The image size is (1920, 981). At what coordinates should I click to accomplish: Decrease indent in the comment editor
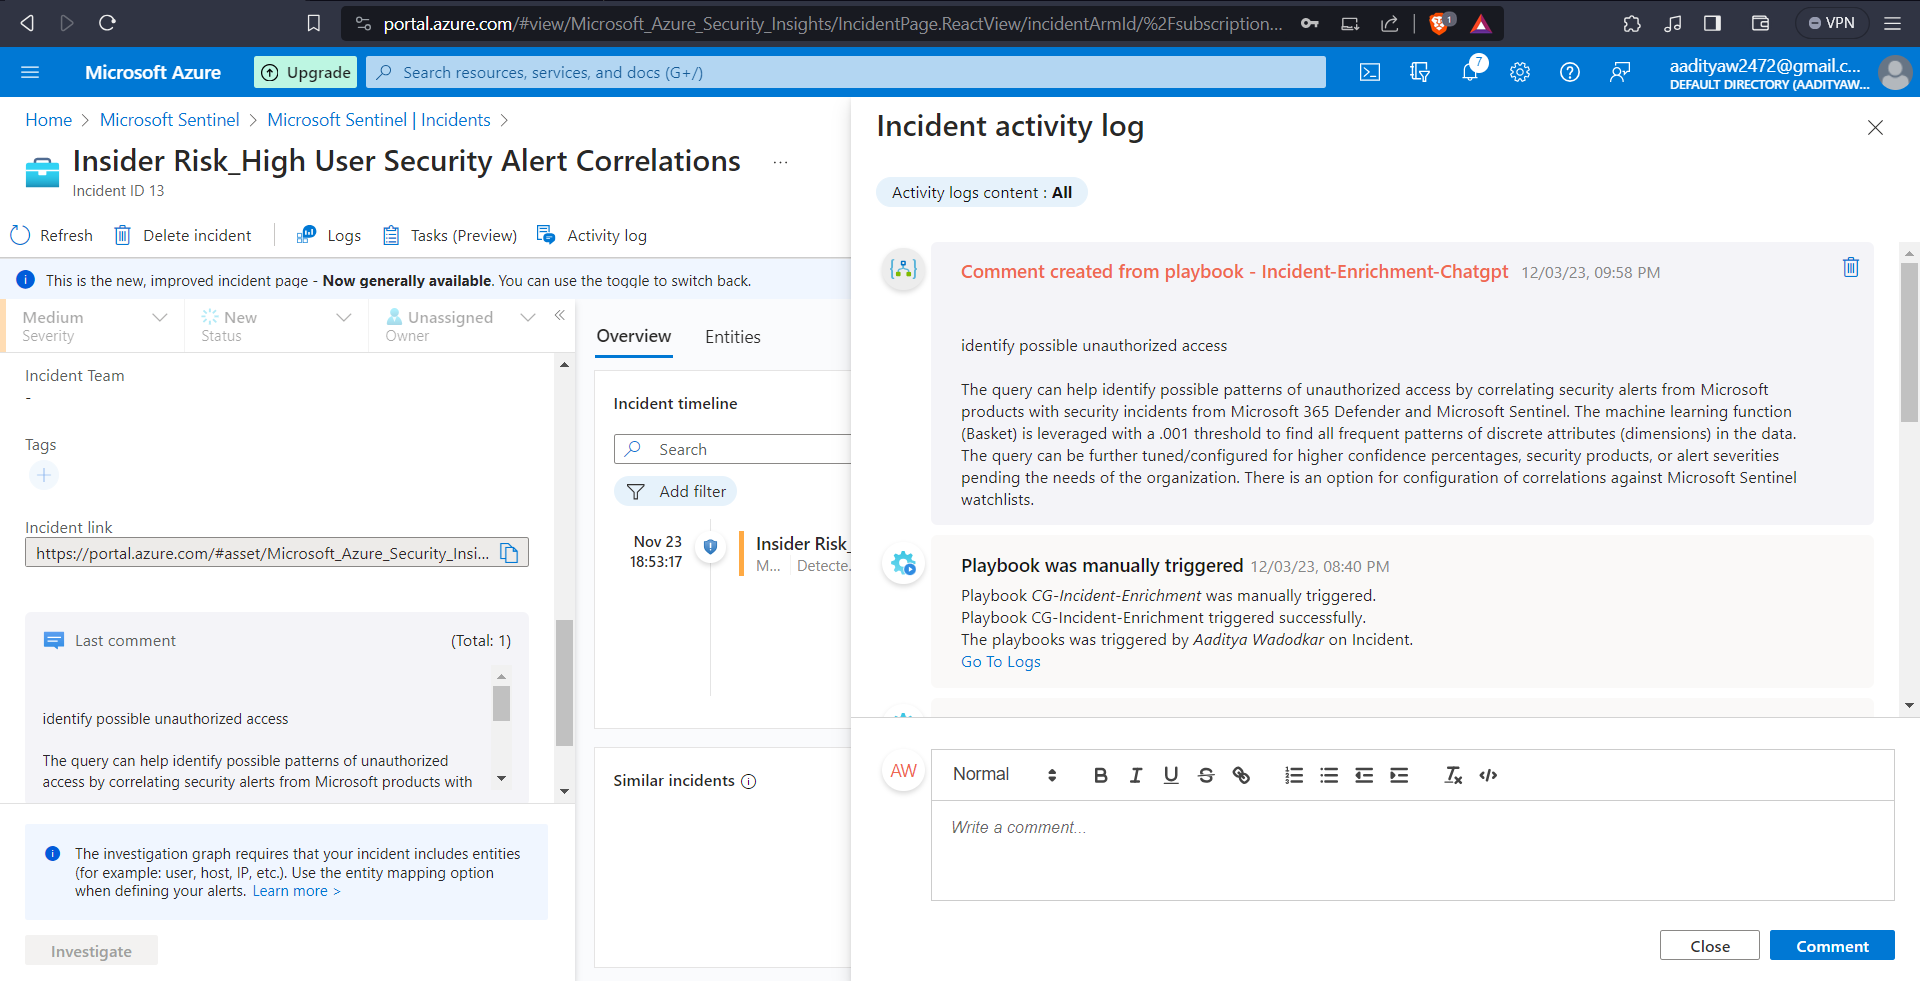1364,775
